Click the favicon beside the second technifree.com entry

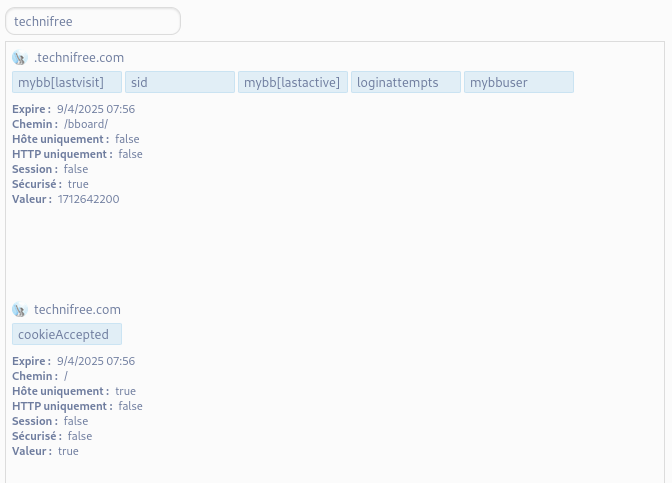pos(19,310)
